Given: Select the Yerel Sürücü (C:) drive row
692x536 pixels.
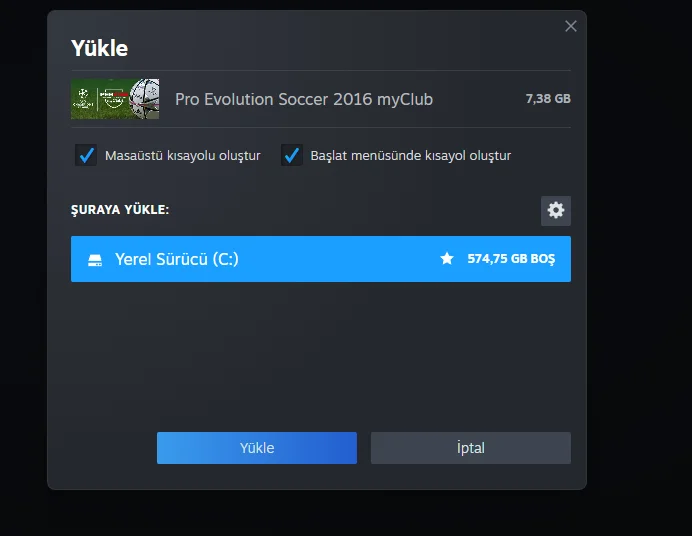Looking at the screenshot, I should [320, 259].
